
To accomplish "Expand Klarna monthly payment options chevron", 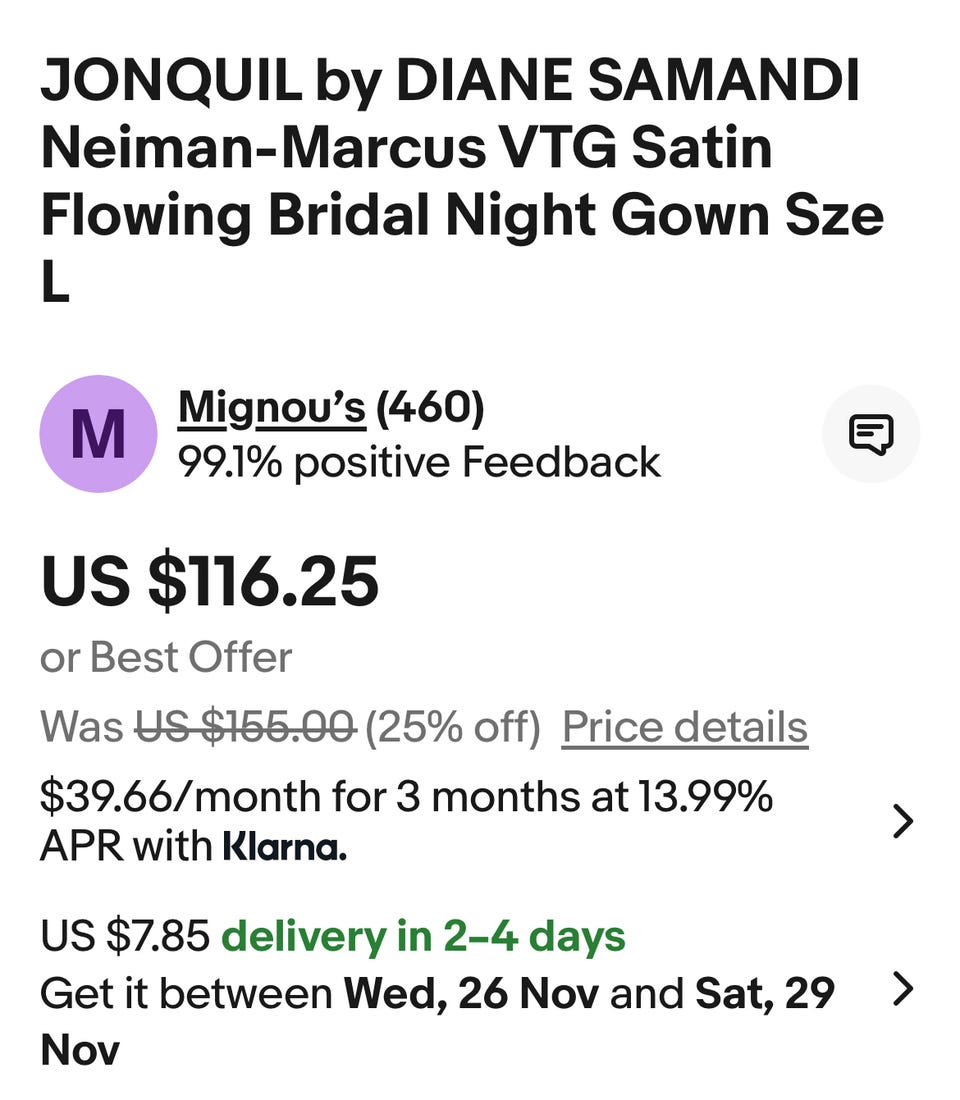I will [x=902, y=822].
